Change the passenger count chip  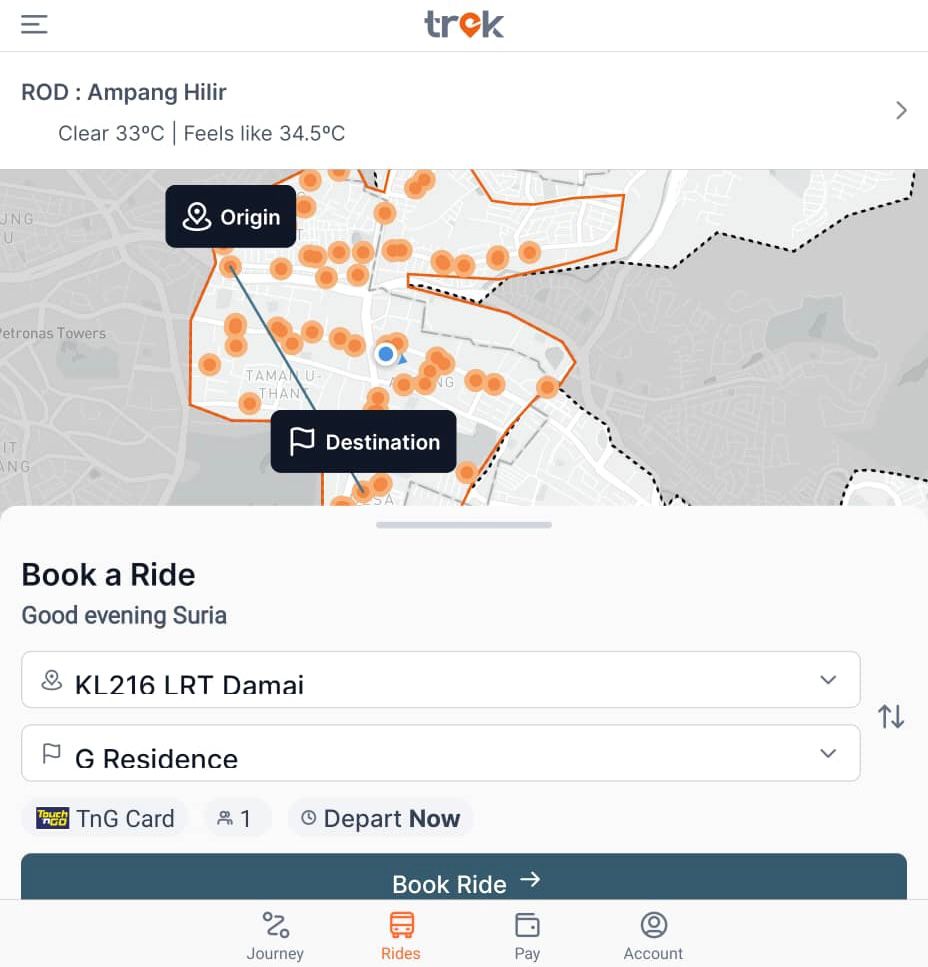(234, 818)
